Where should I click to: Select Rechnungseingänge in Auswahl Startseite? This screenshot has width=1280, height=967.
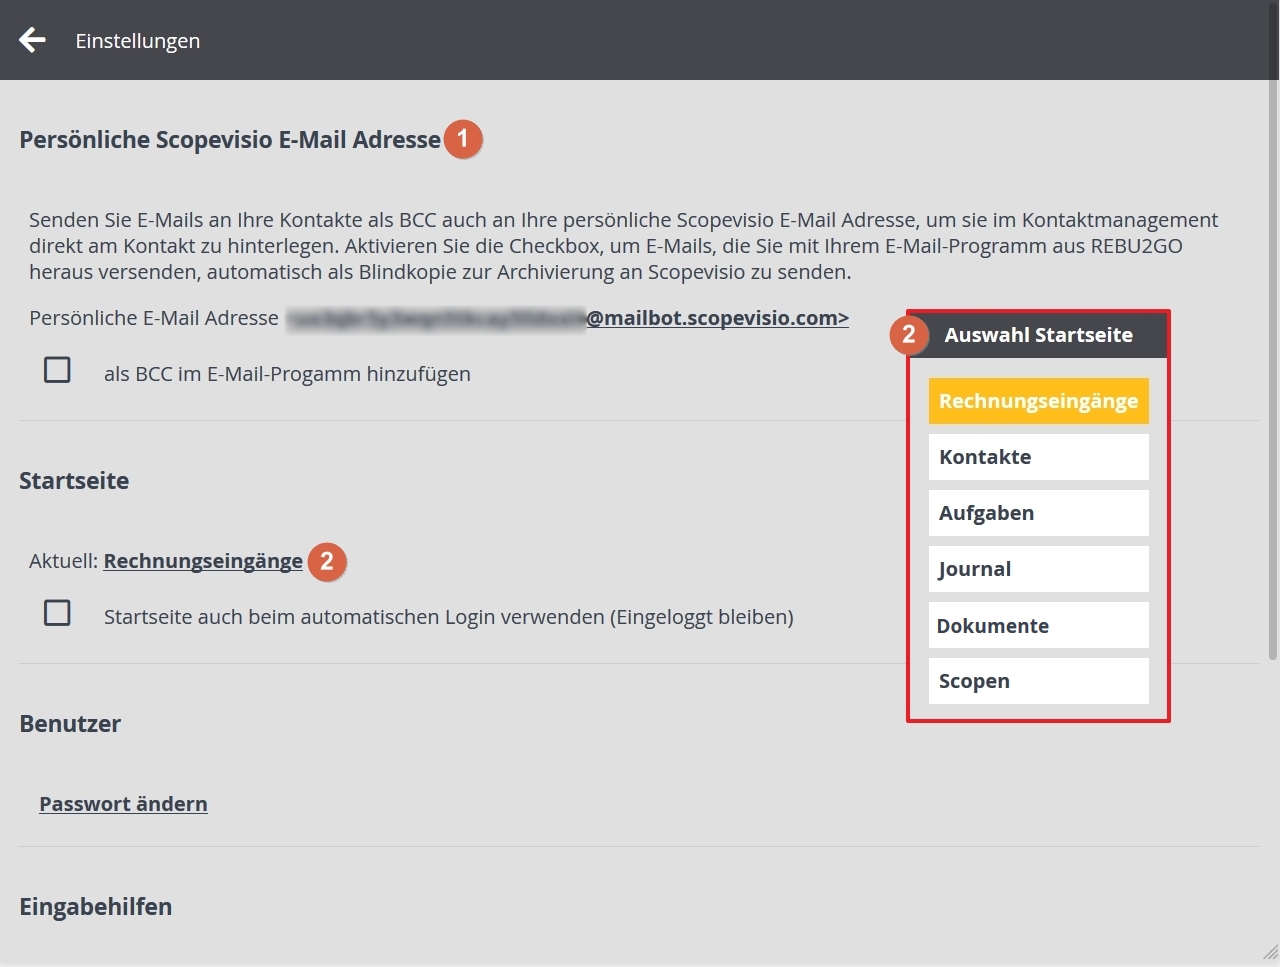point(1038,401)
